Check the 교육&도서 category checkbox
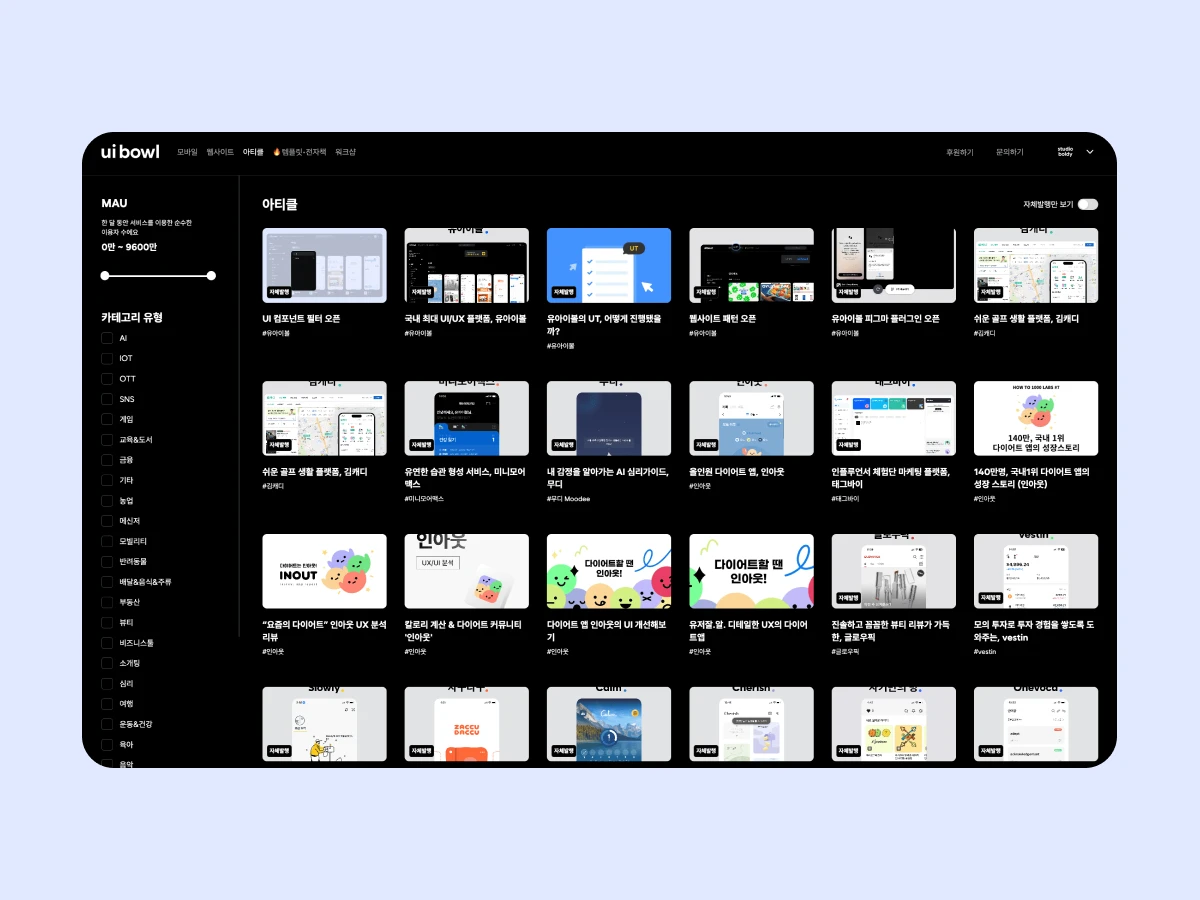 click(107, 440)
